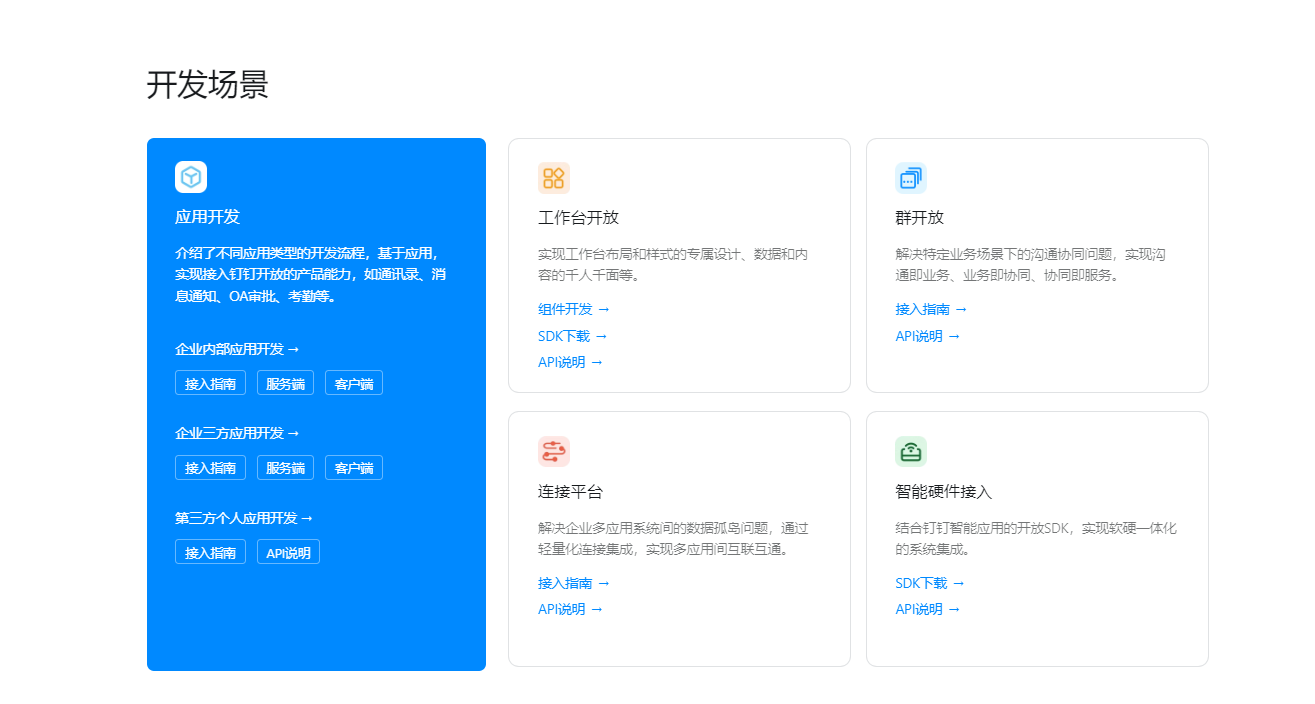The image size is (1315, 704).
Task: Open API说明 link in 智能硬件接入 card
Action: coord(928,609)
